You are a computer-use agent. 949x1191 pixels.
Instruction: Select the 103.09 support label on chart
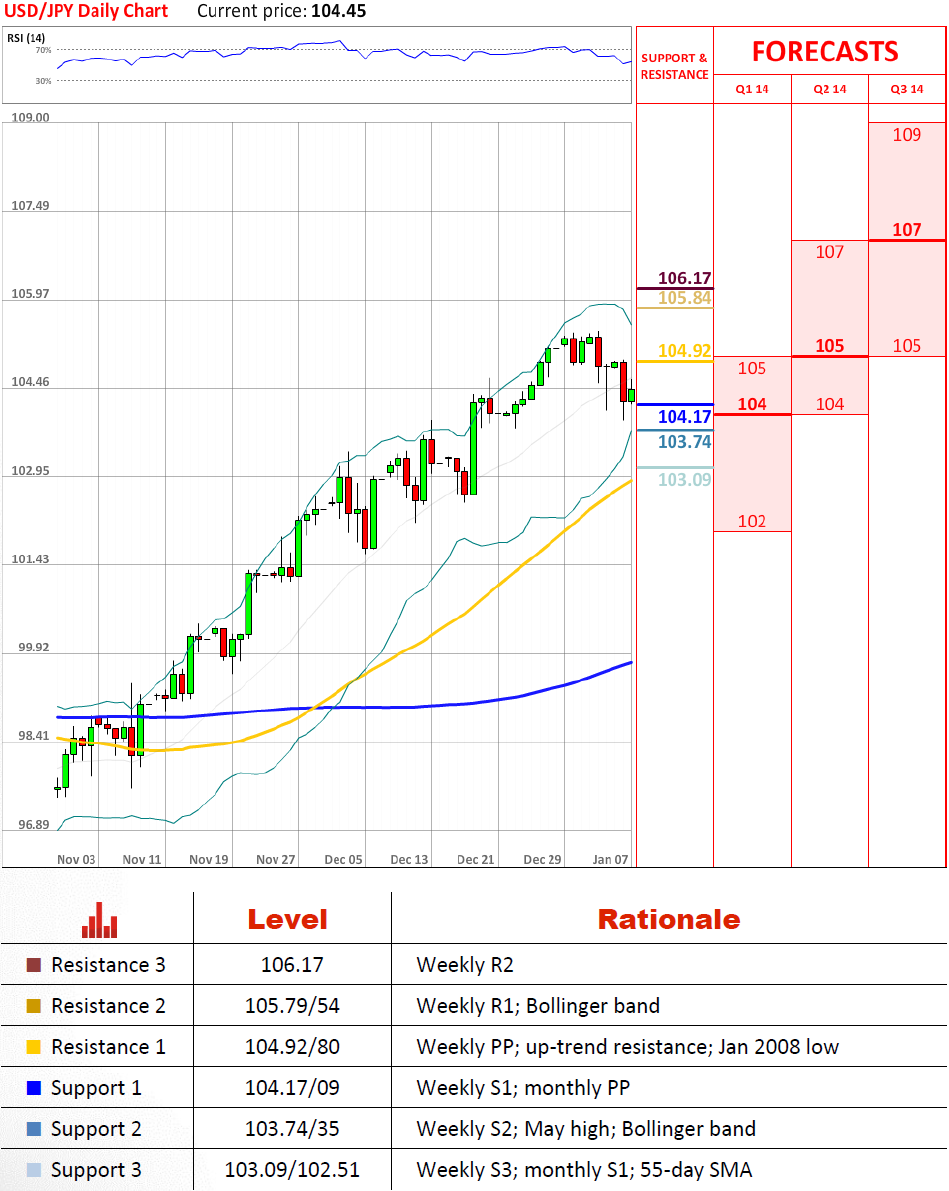[685, 480]
